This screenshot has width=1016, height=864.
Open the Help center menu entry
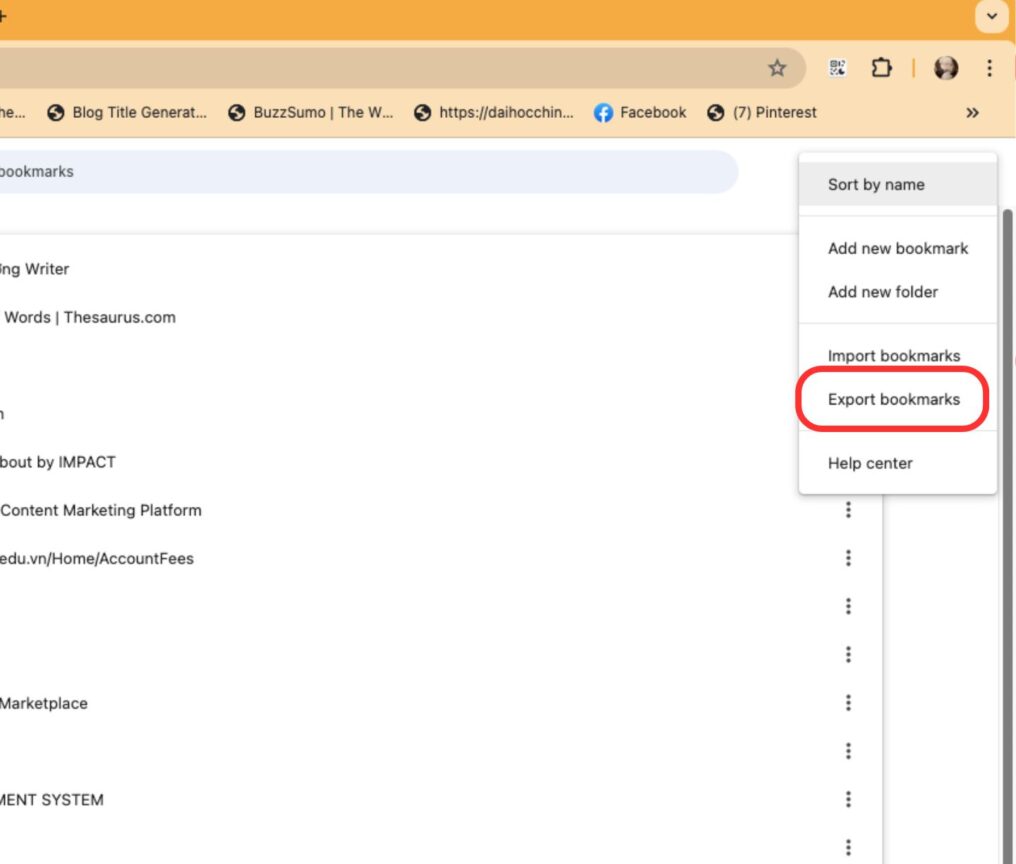point(870,463)
